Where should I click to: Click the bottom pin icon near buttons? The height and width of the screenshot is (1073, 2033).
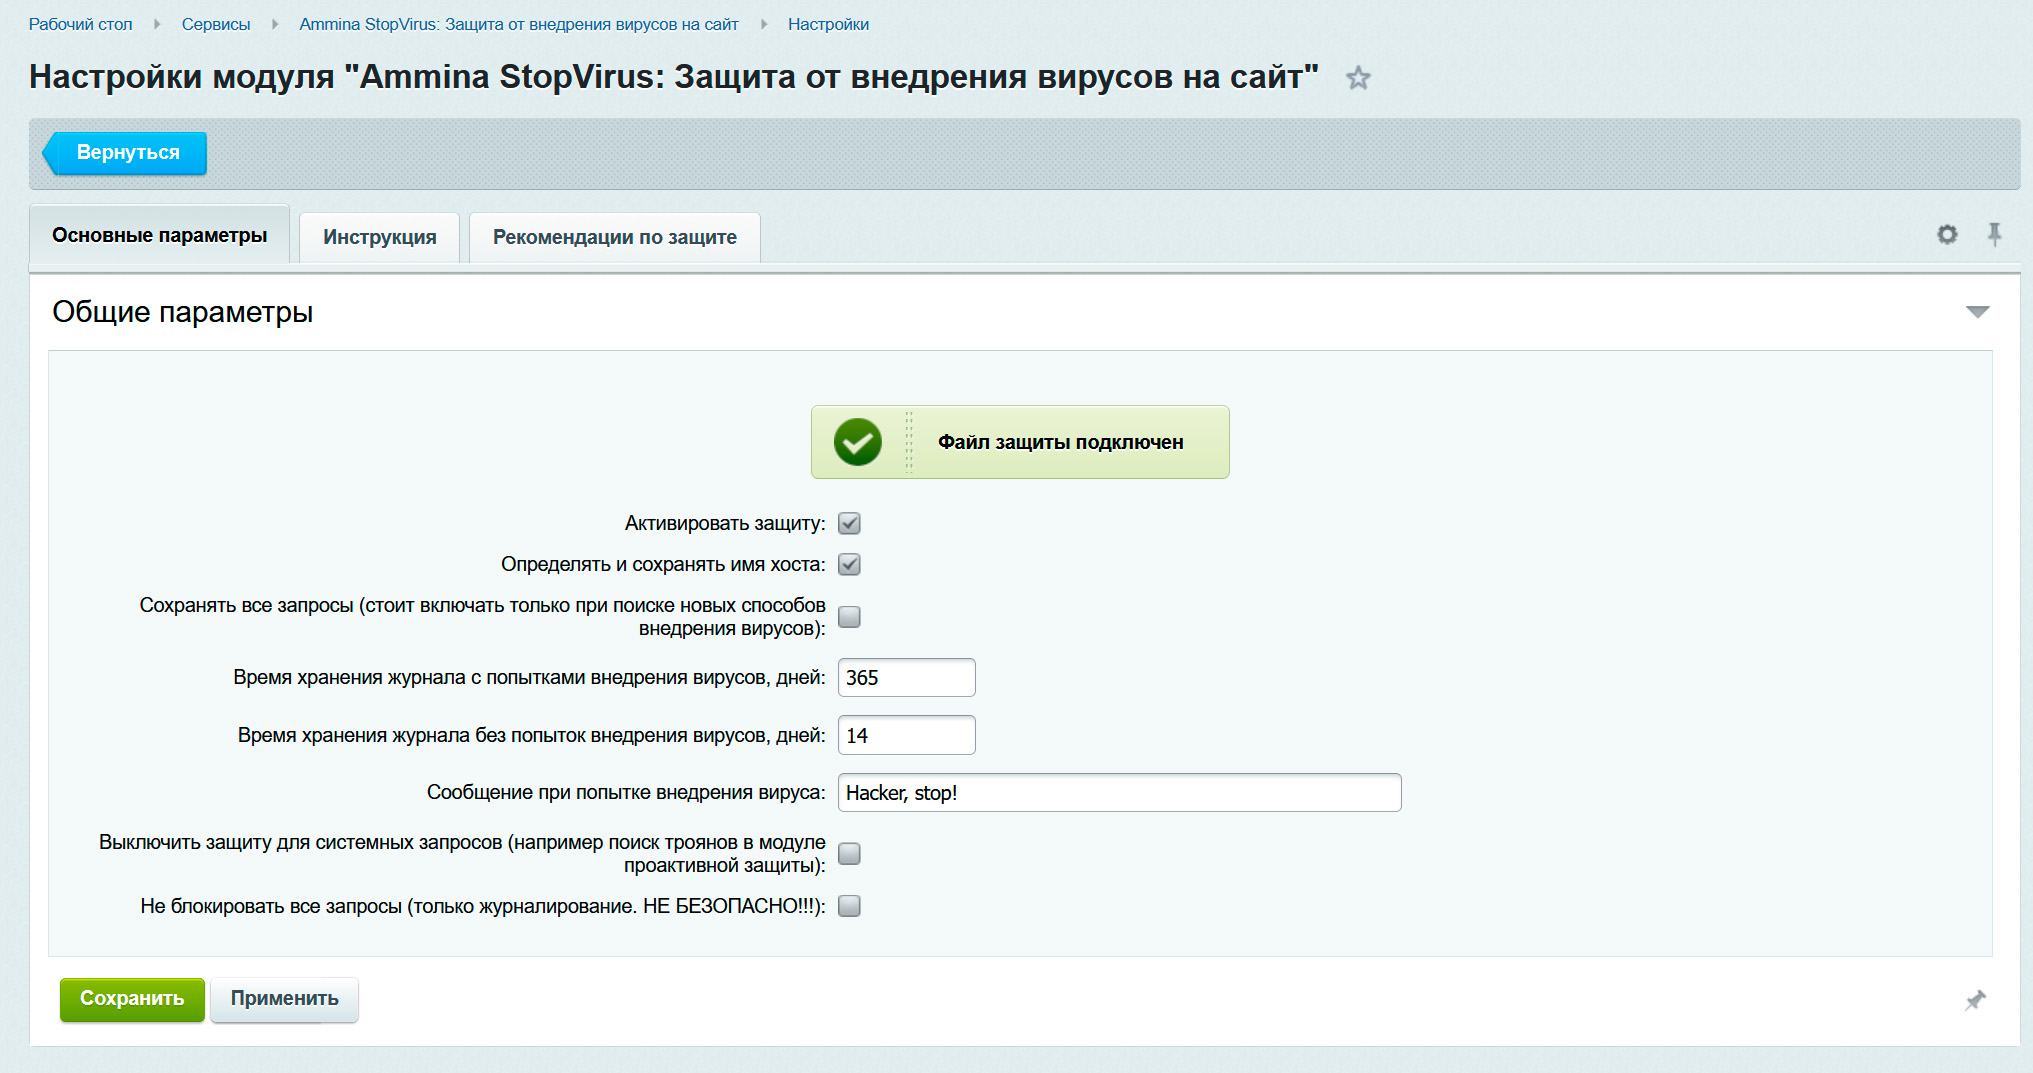tap(1975, 1000)
